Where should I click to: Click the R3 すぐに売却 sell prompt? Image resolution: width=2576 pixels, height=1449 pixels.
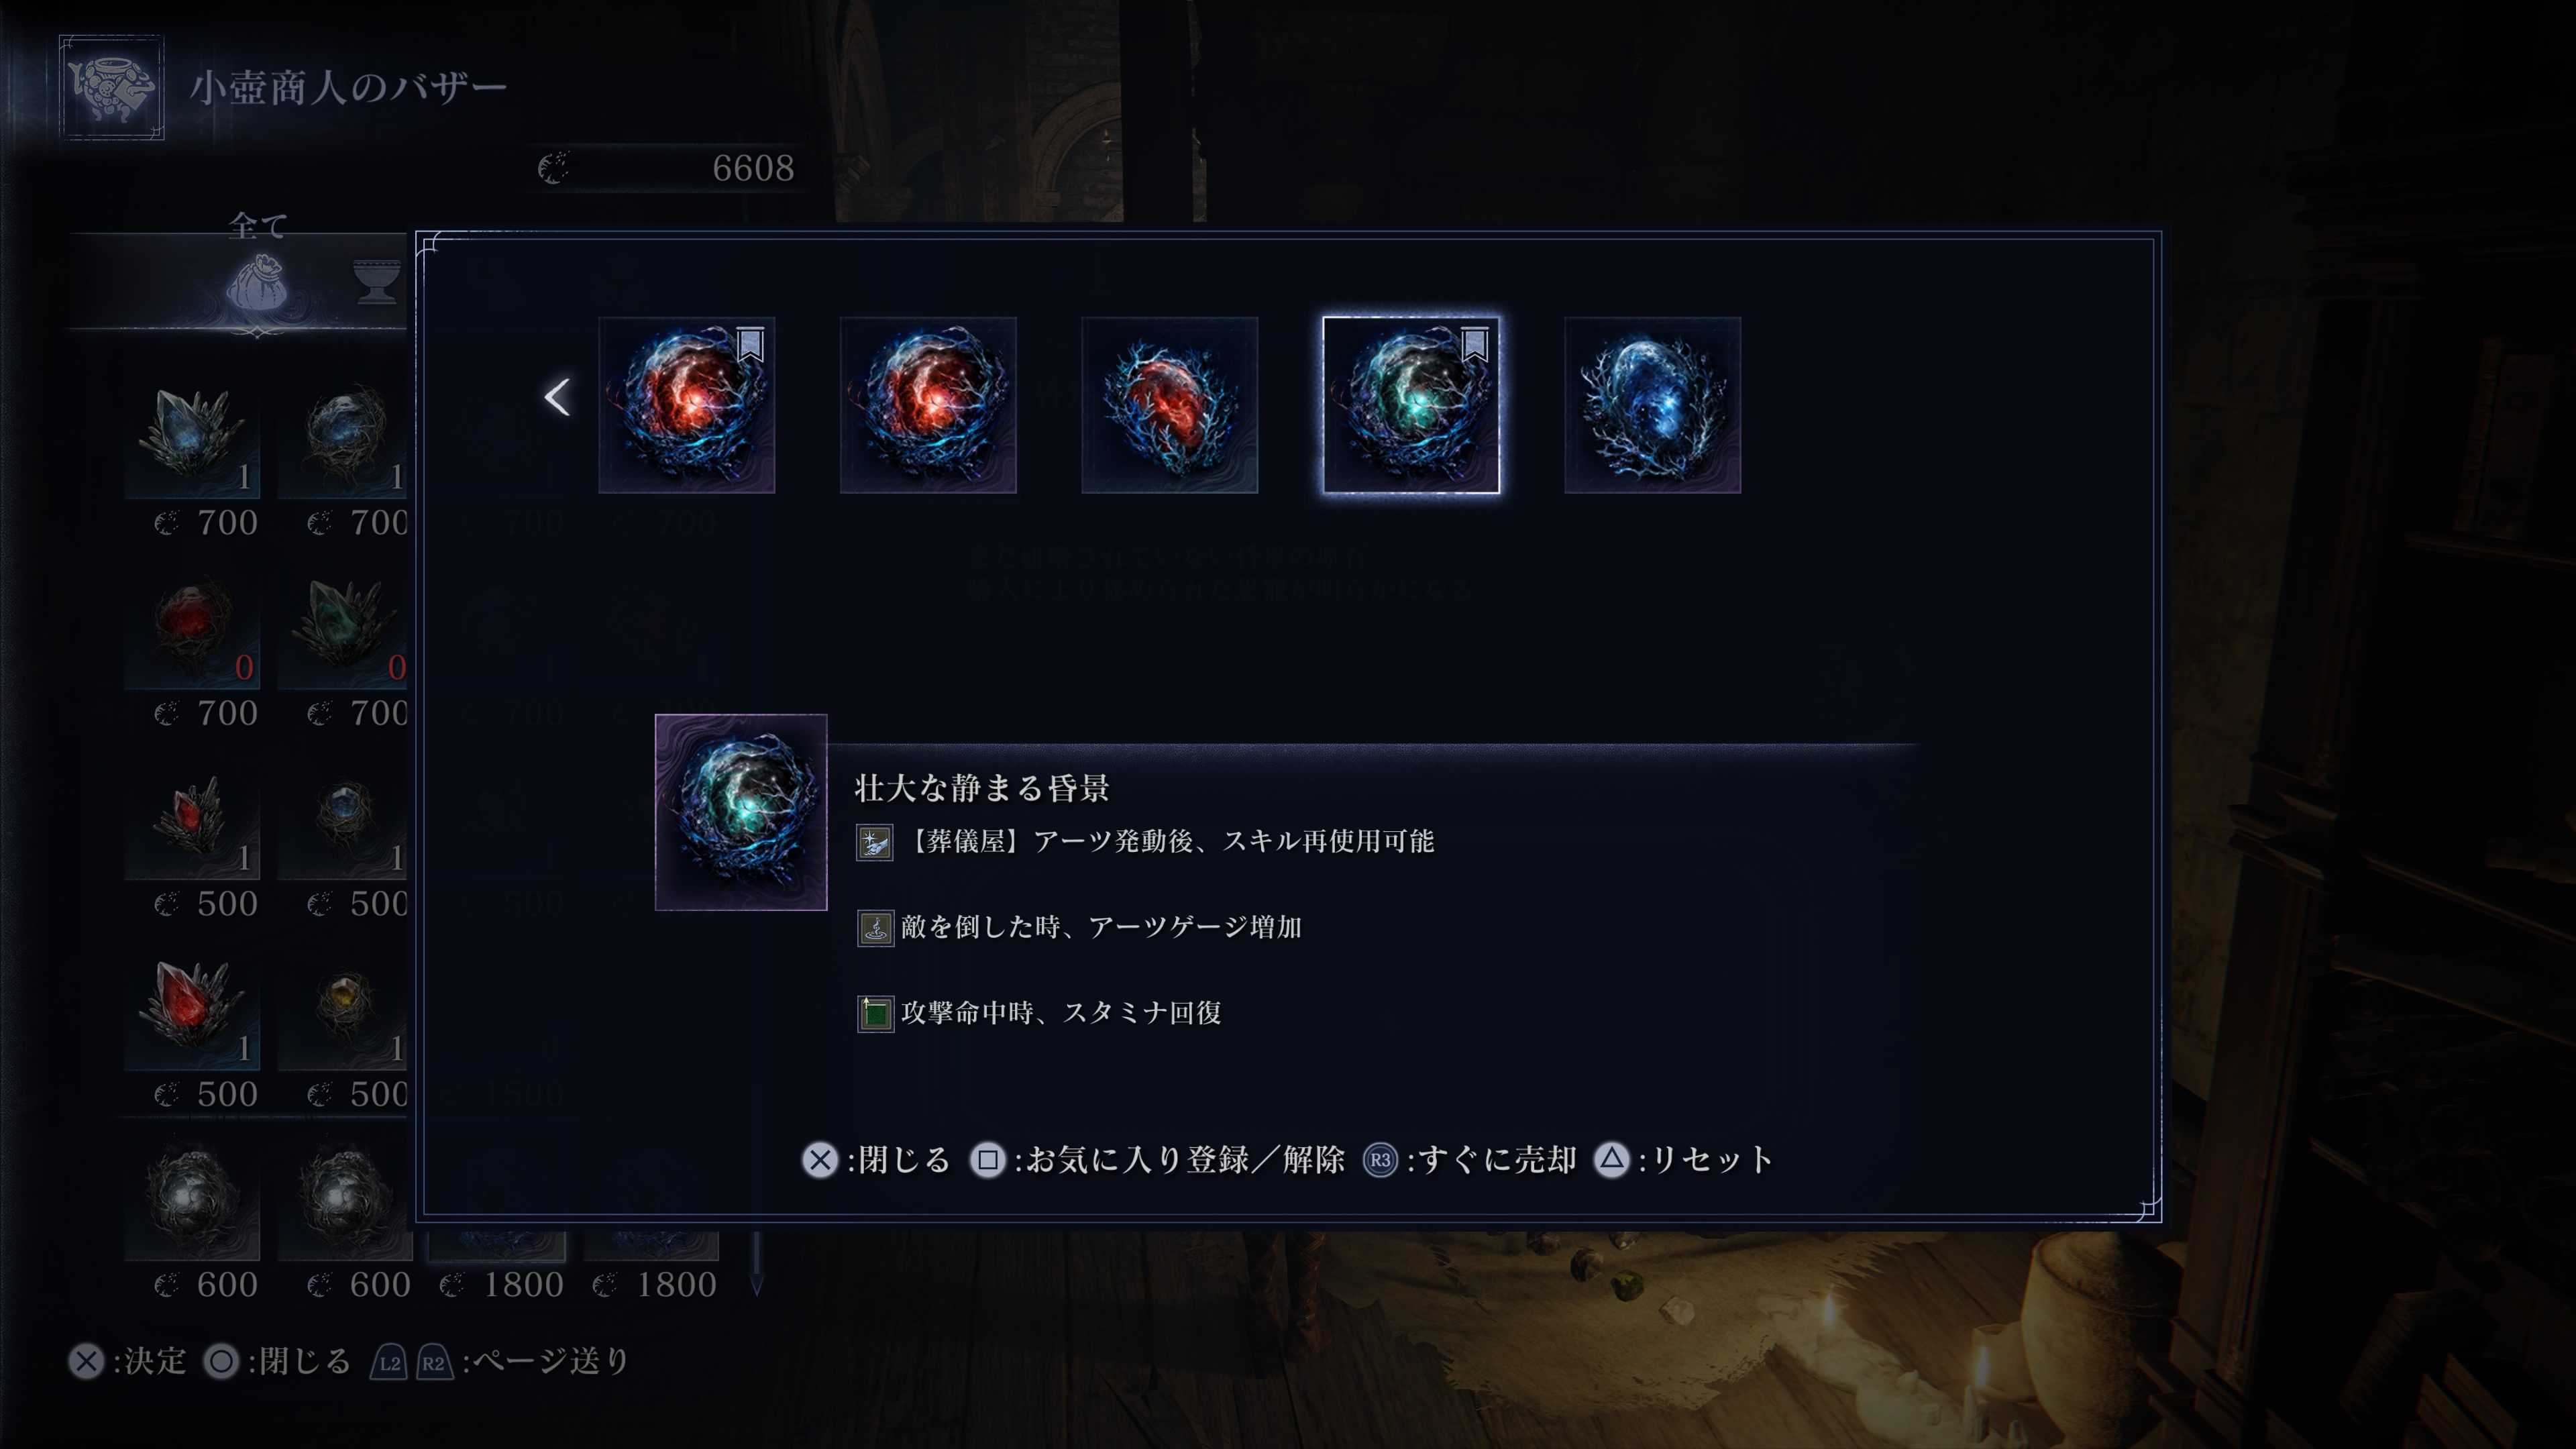pos(1470,1160)
